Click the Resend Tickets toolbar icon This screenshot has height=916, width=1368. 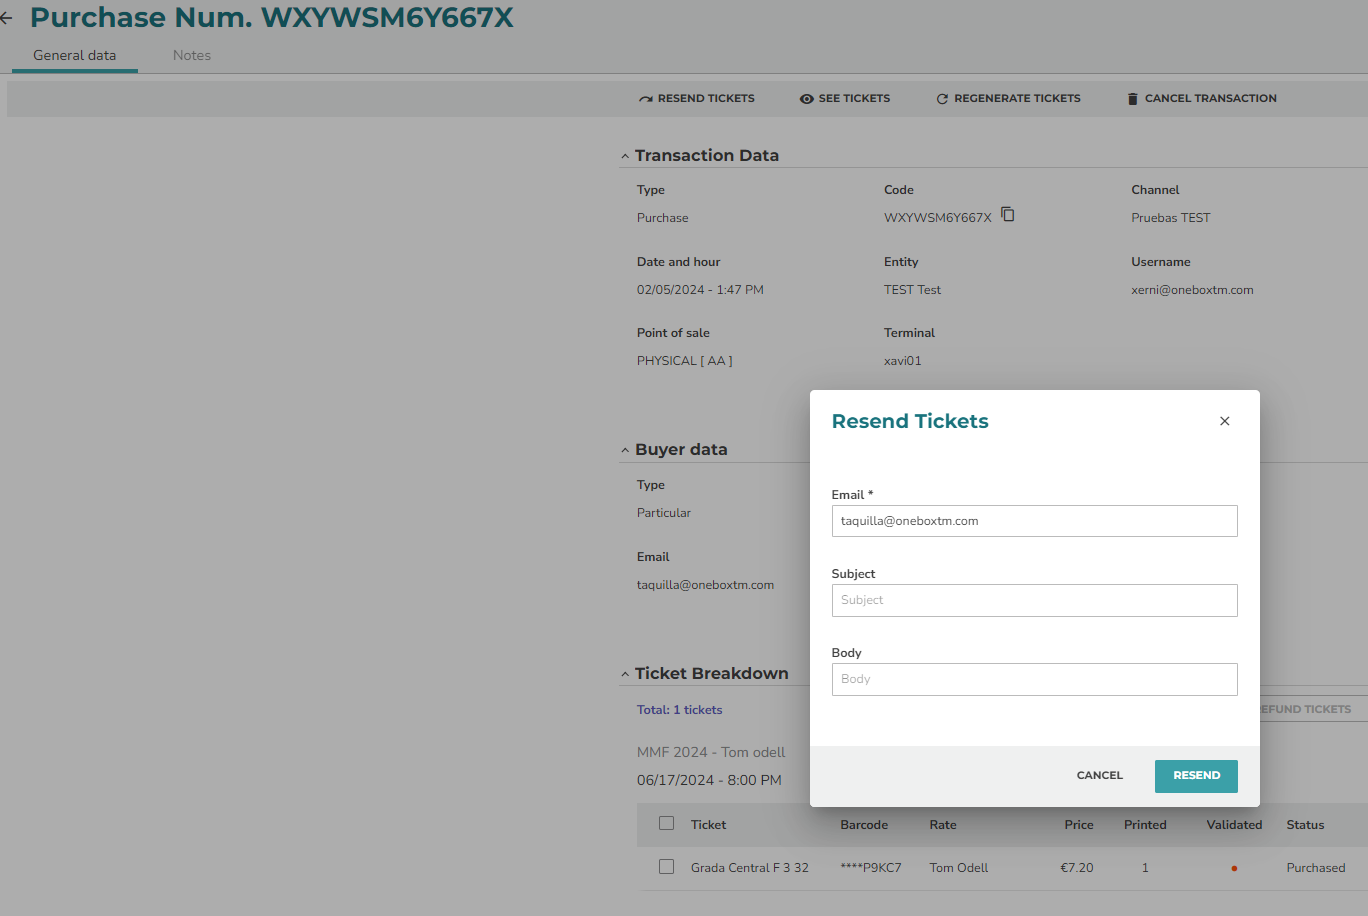(x=646, y=99)
